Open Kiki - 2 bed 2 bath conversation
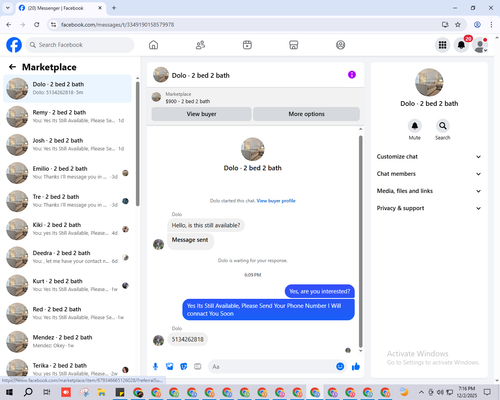This screenshot has width=500, height=400. pyautogui.click(x=67, y=229)
